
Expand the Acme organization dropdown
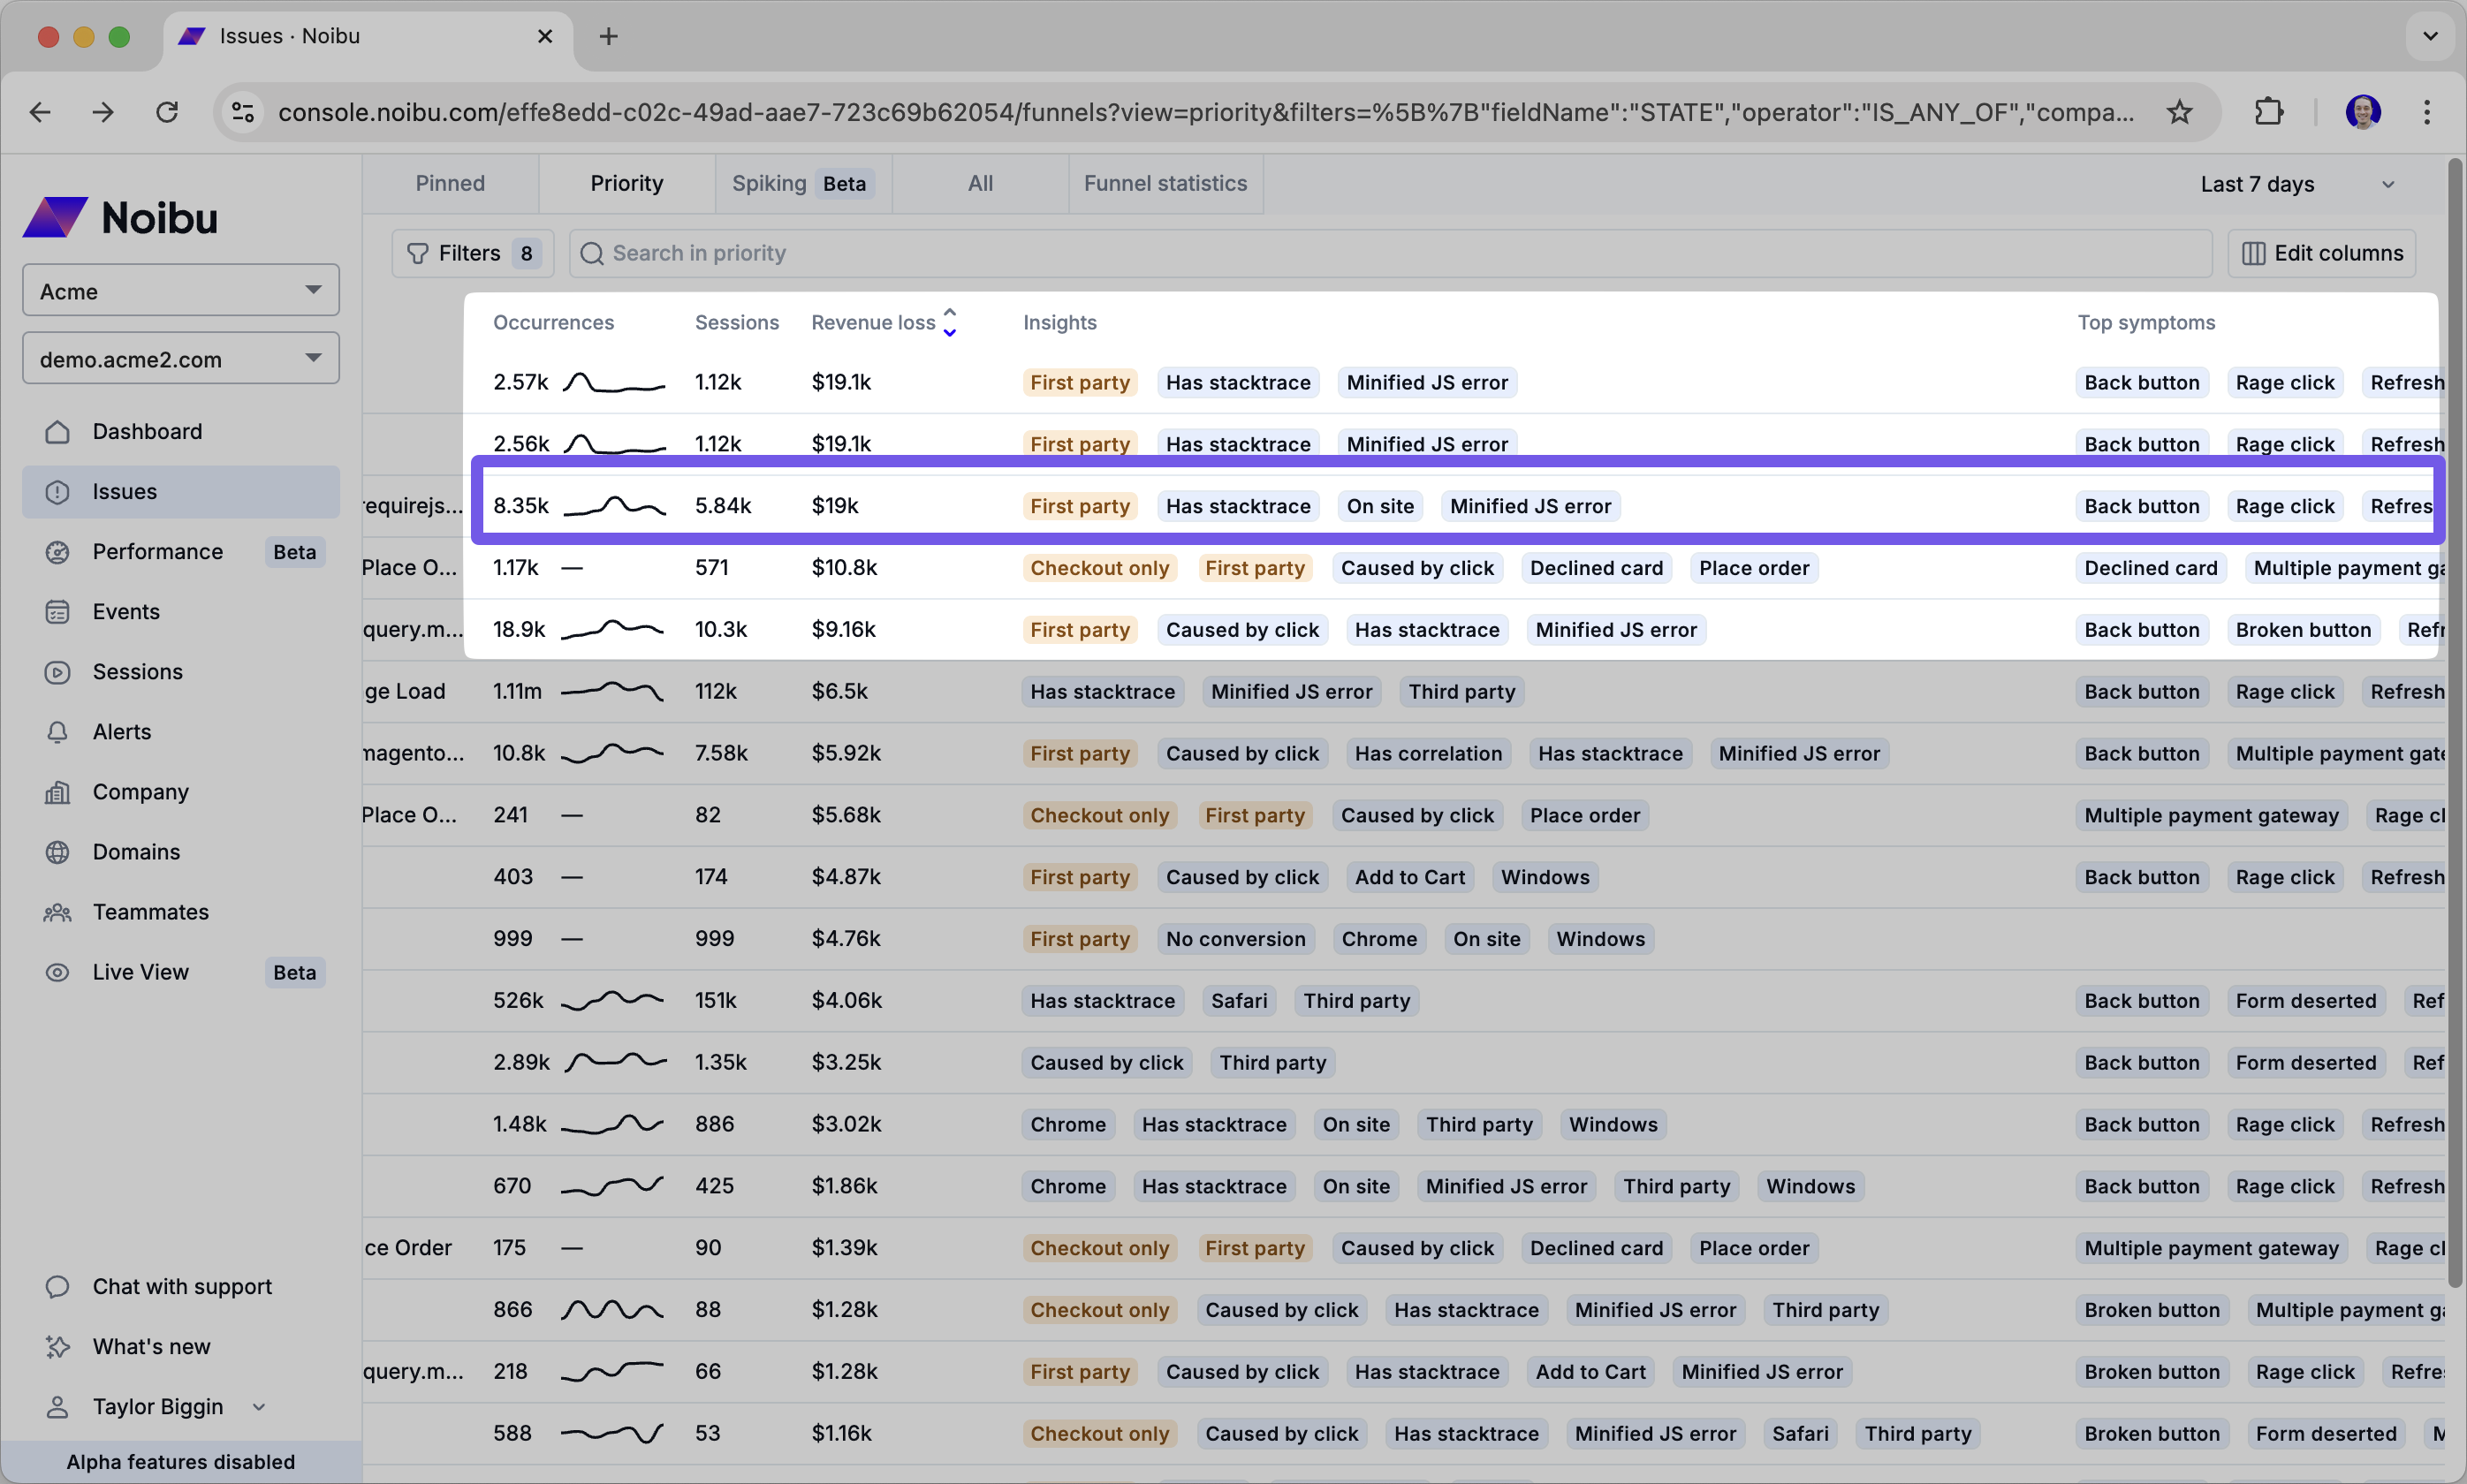coord(181,291)
